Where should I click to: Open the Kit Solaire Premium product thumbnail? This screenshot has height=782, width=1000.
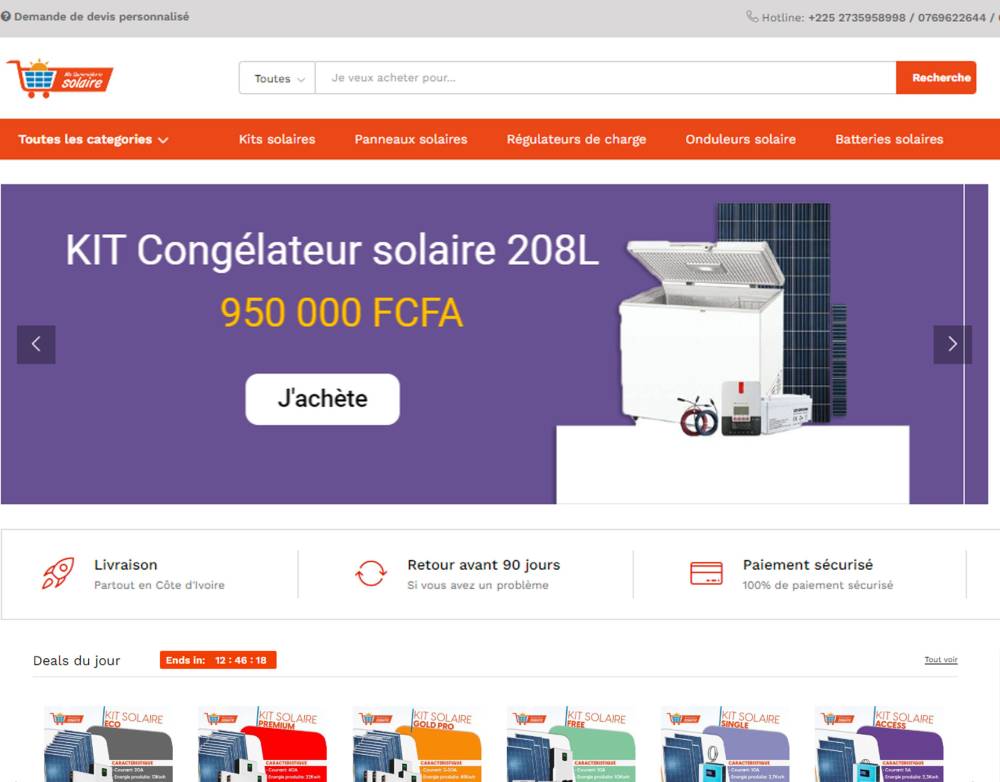(263, 743)
